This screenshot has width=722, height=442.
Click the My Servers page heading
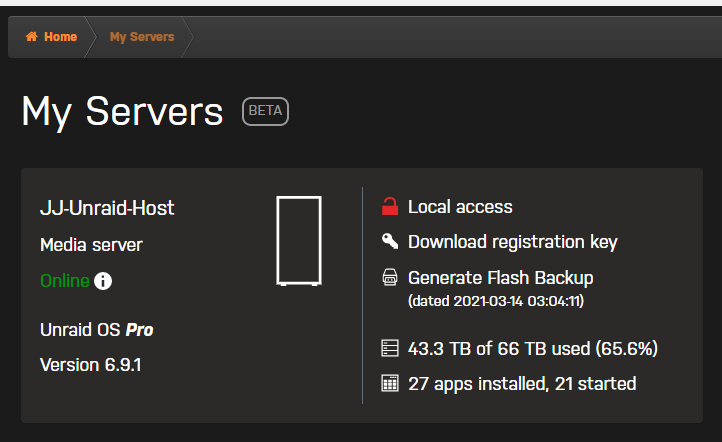click(x=122, y=112)
